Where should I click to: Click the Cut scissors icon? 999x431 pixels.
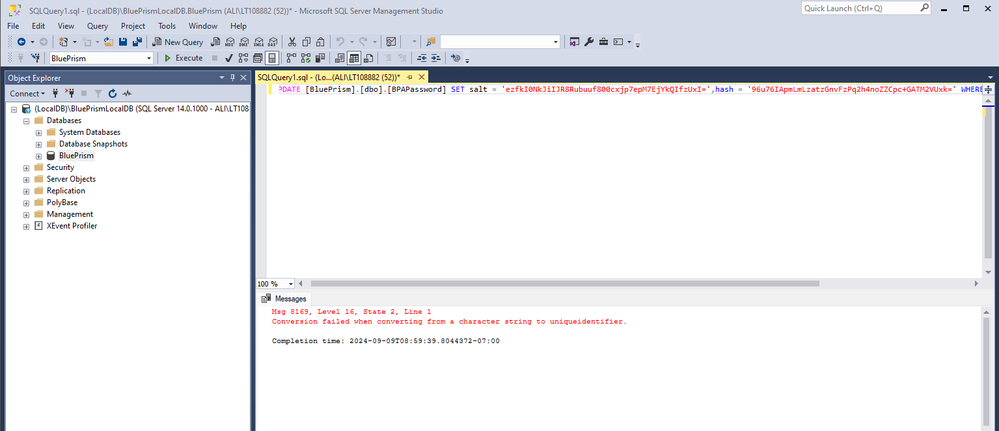292,42
